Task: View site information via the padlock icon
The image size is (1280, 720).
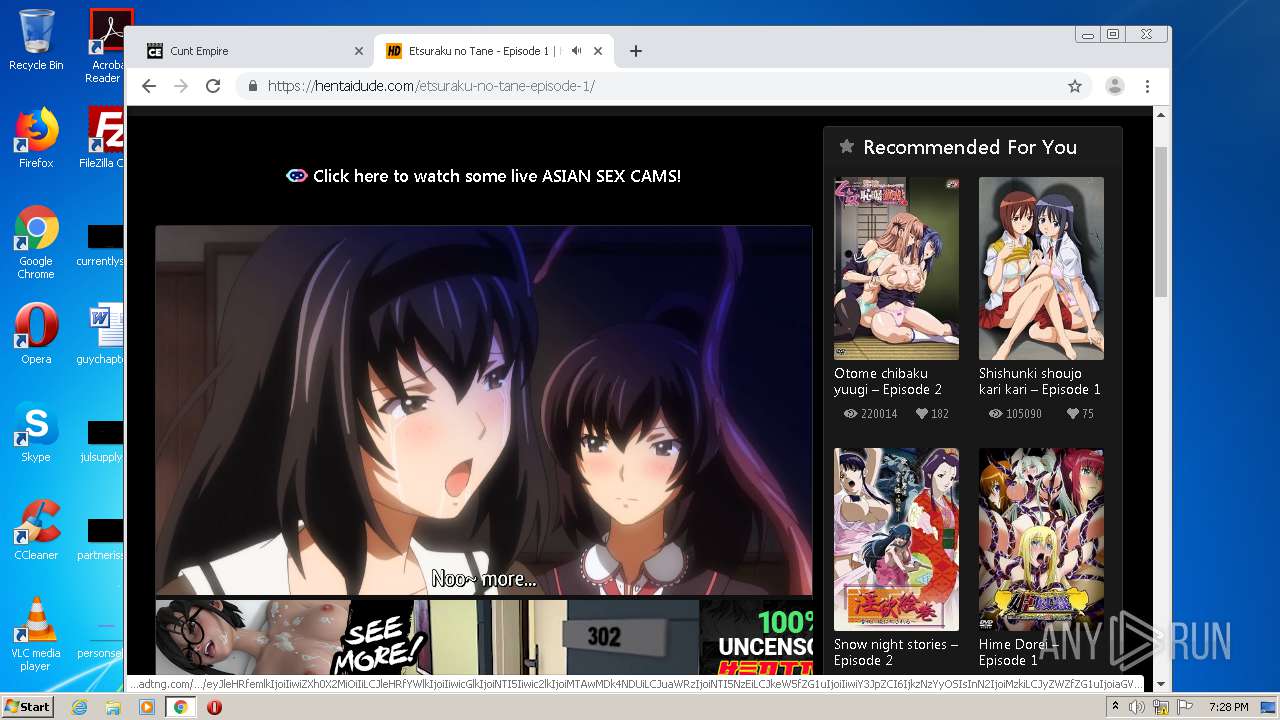Action: point(253,86)
